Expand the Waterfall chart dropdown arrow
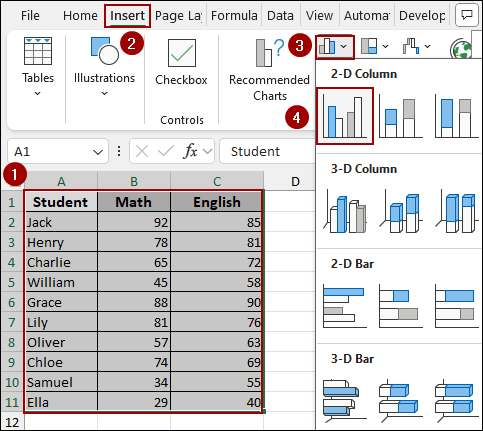 [427, 46]
